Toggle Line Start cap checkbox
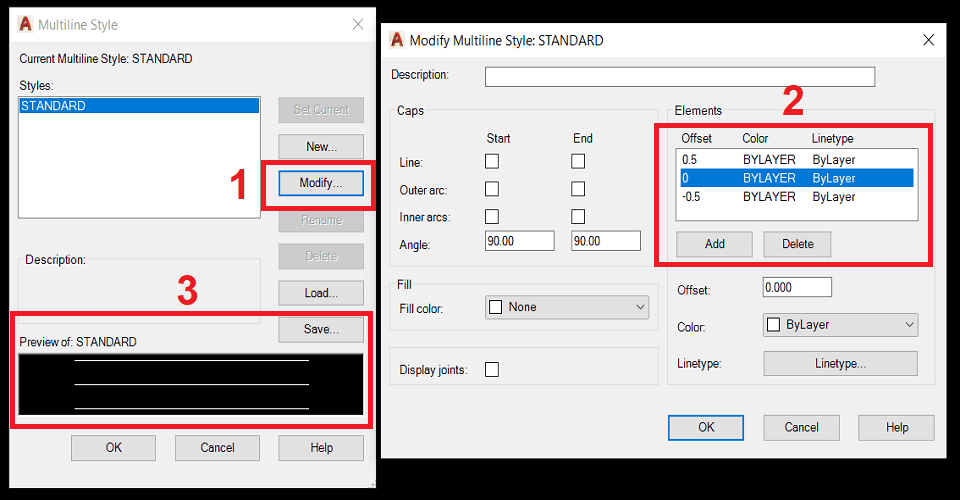 coord(492,162)
